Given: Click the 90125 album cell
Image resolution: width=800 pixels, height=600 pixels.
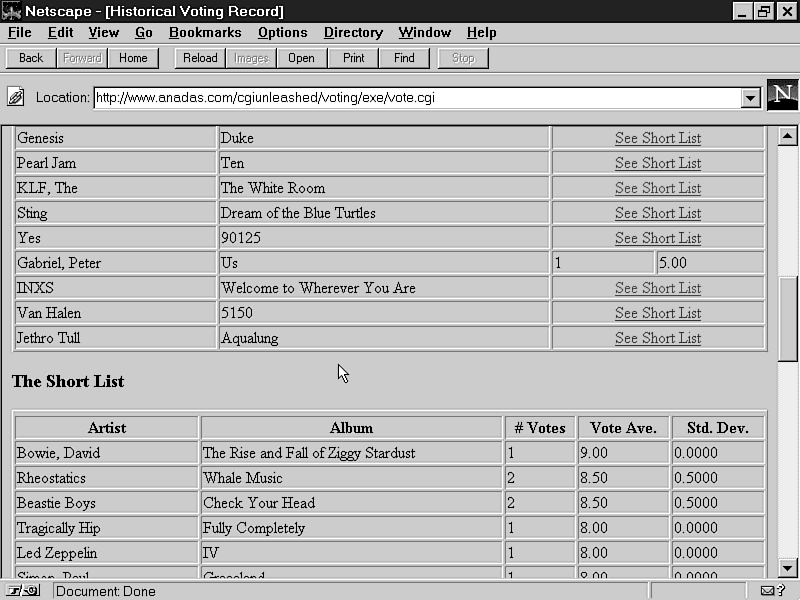Looking at the screenshot, I should tap(384, 238).
